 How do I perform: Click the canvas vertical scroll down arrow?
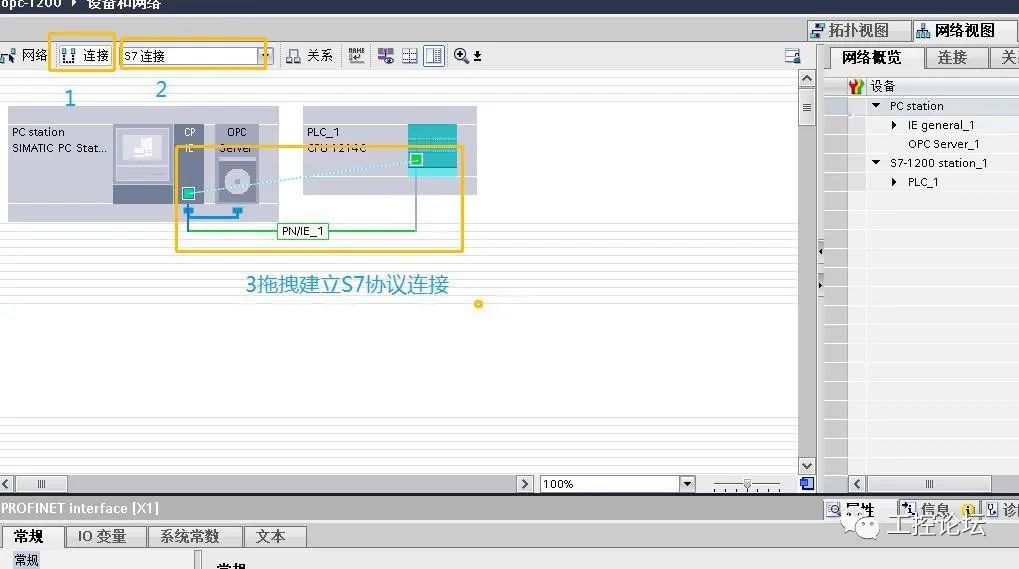click(x=806, y=466)
